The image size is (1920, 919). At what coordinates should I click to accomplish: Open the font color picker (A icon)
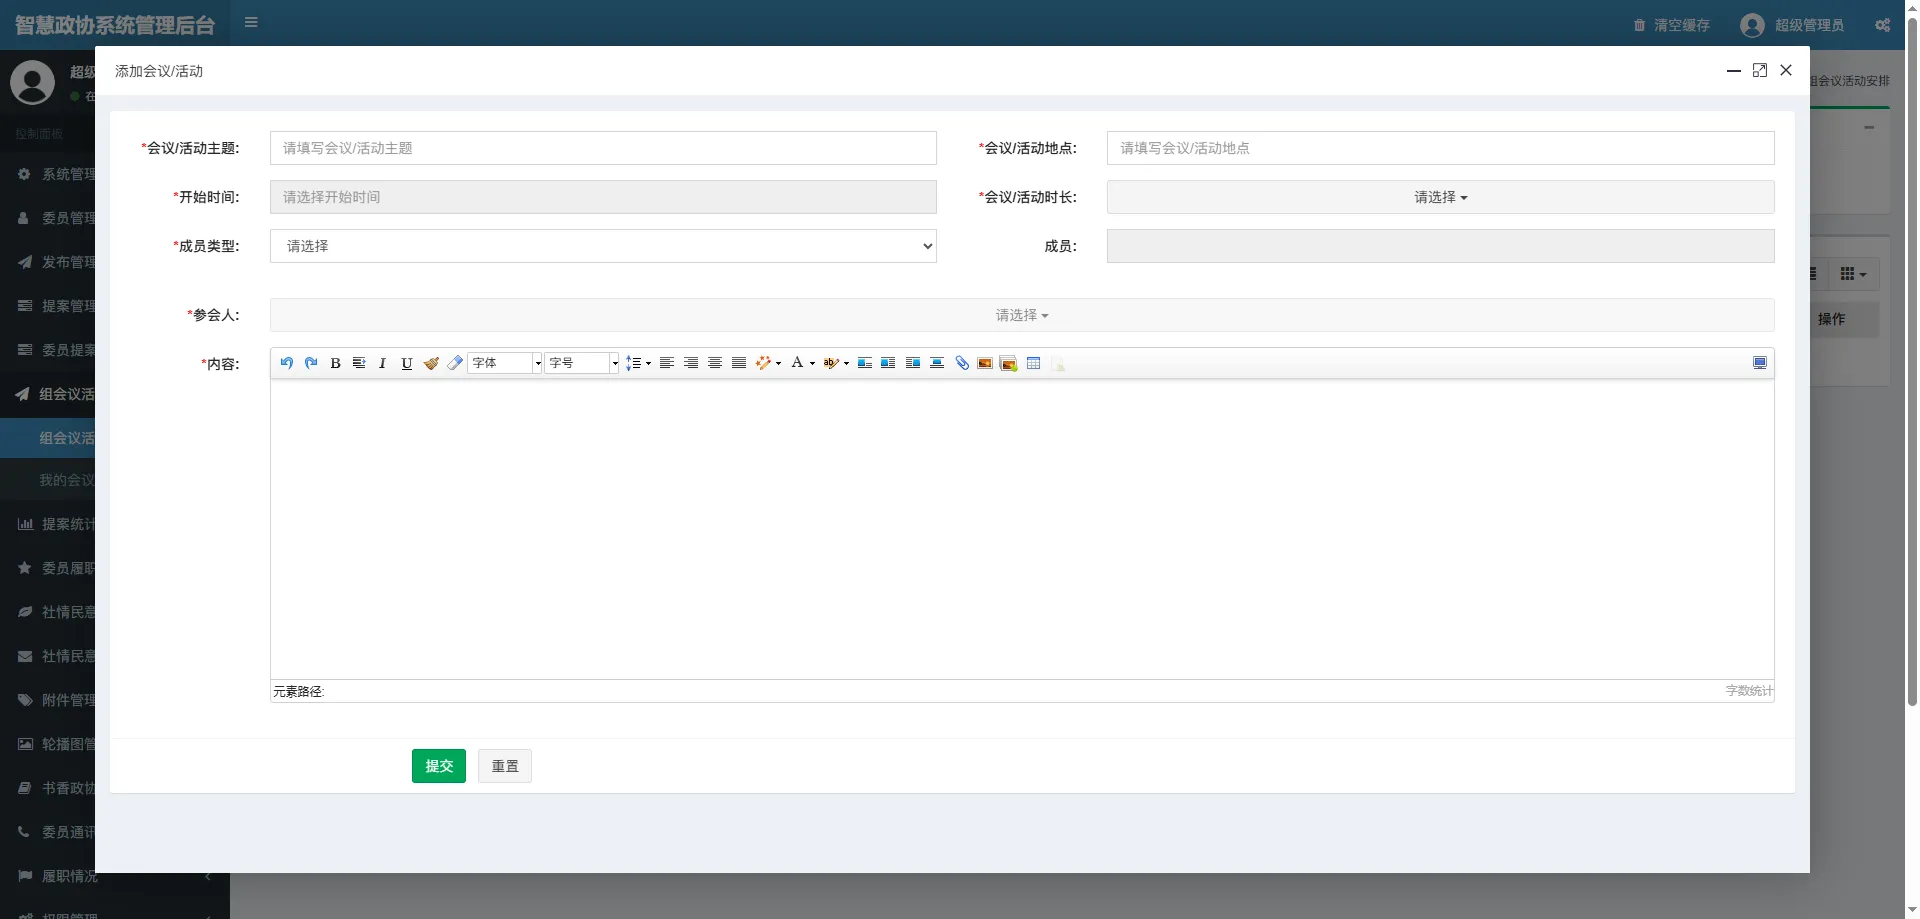point(797,363)
